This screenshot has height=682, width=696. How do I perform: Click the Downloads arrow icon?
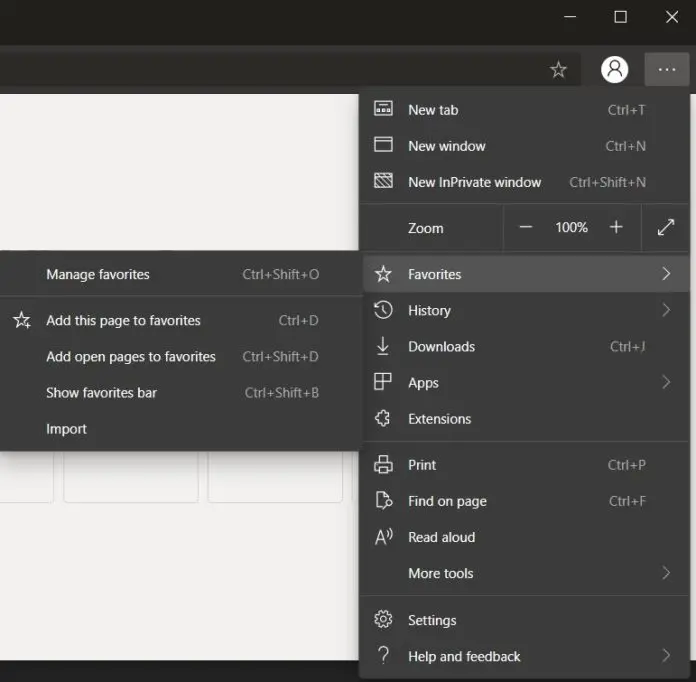click(x=383, y=346)
